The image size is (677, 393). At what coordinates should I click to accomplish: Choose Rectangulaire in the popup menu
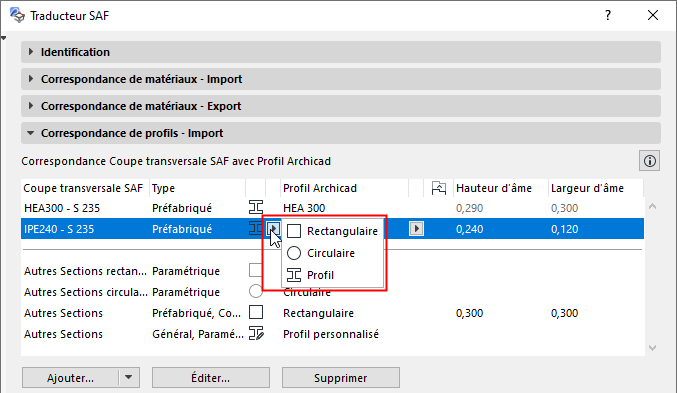pos(332,231)
